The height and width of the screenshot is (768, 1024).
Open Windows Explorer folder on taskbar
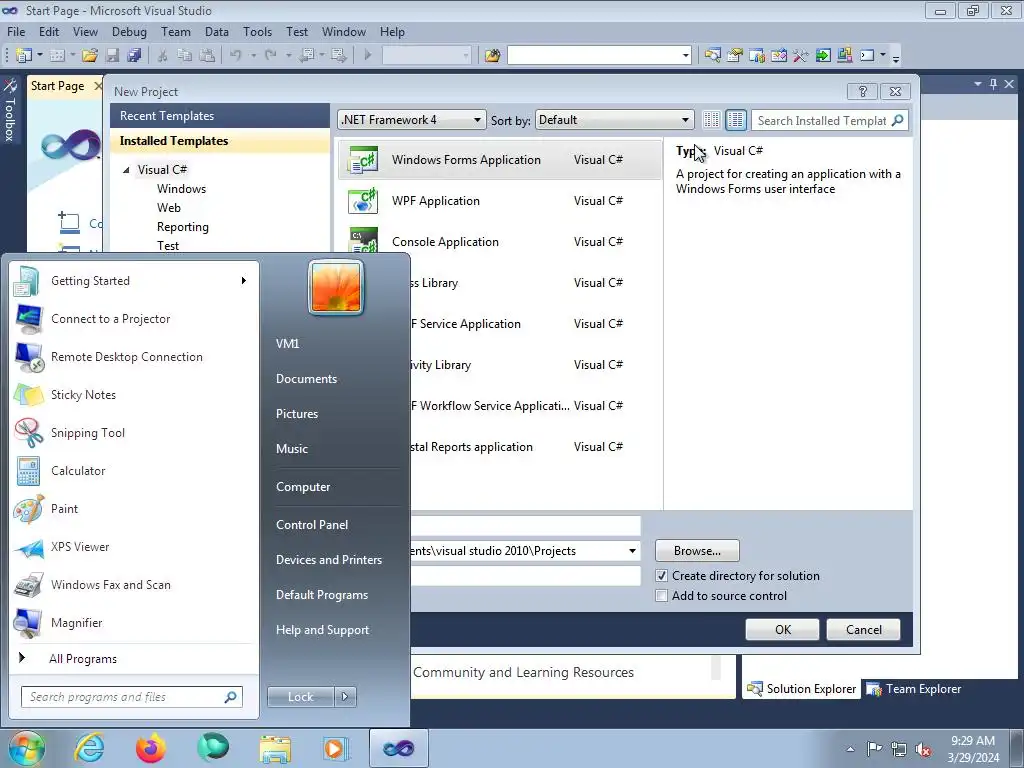pyautogui.click(x=275, y=748)
